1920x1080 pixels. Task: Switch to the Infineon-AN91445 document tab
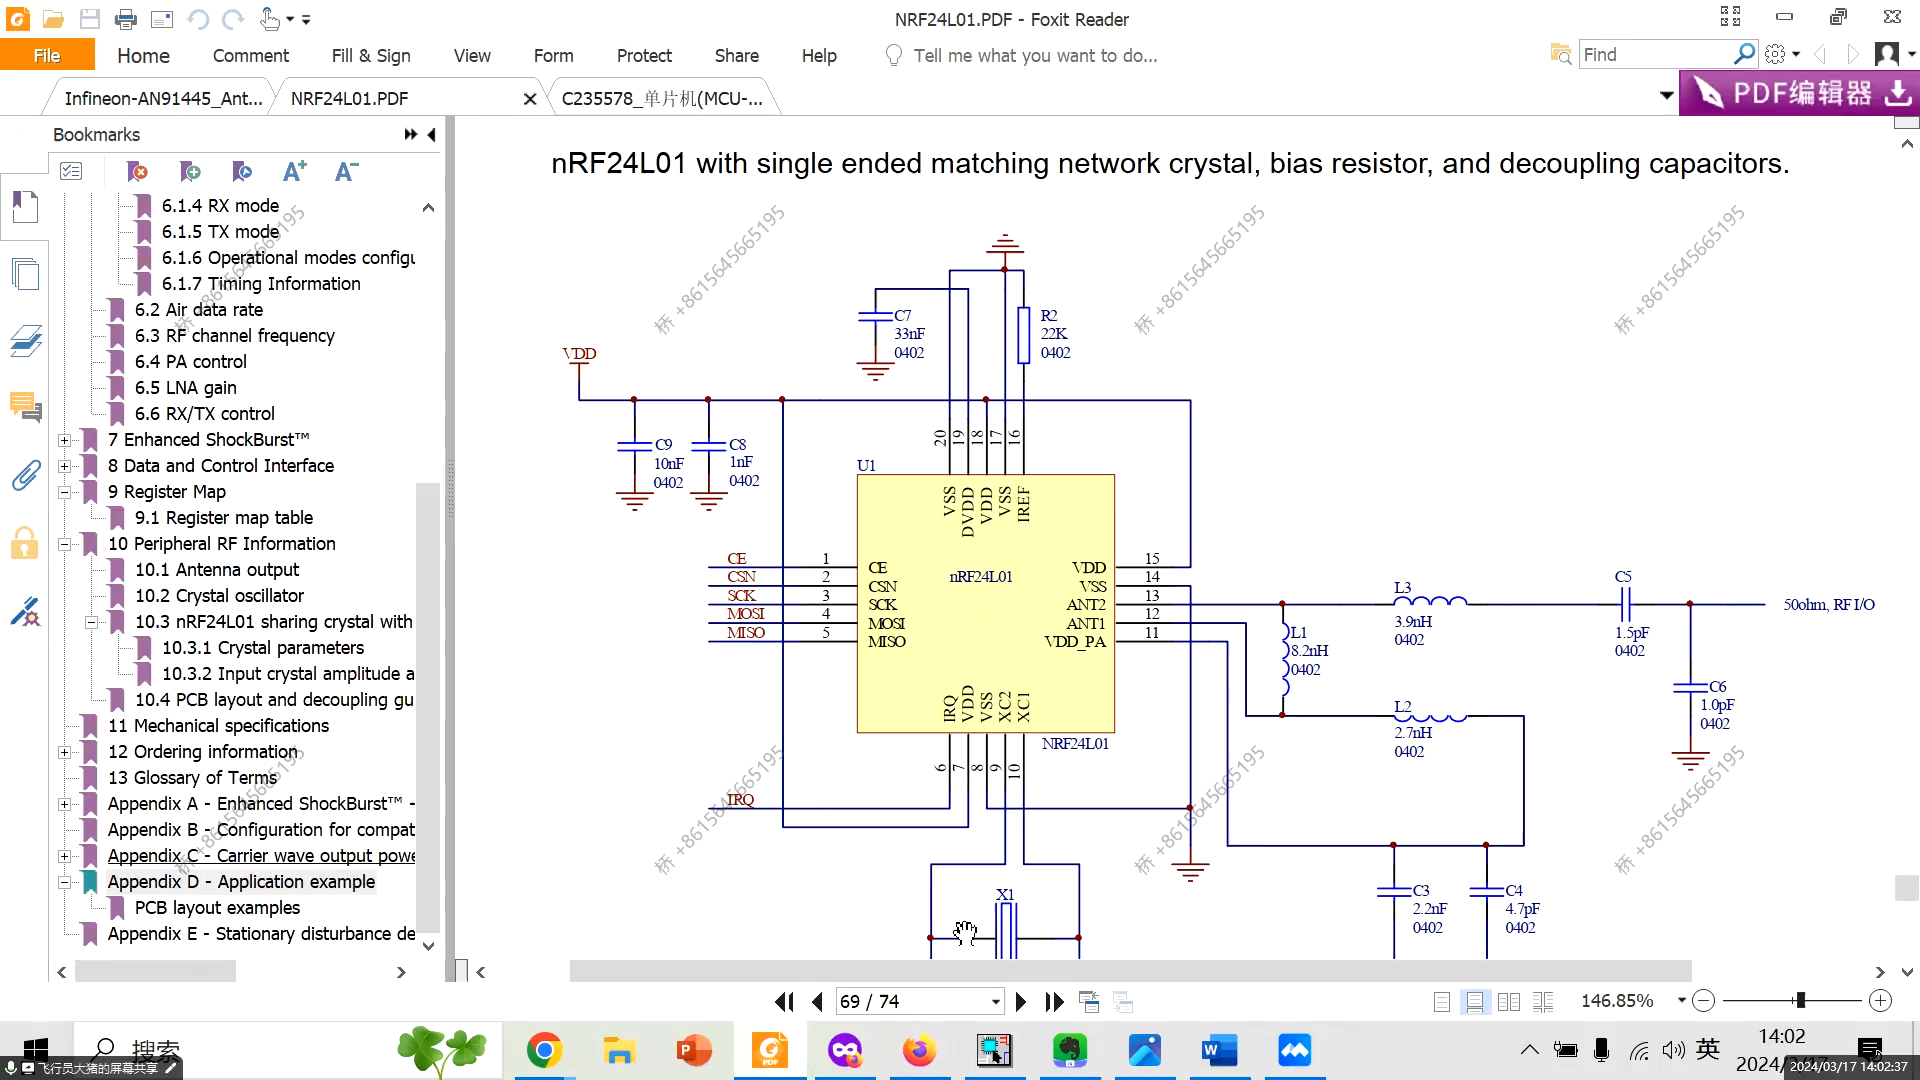(163, 98)
